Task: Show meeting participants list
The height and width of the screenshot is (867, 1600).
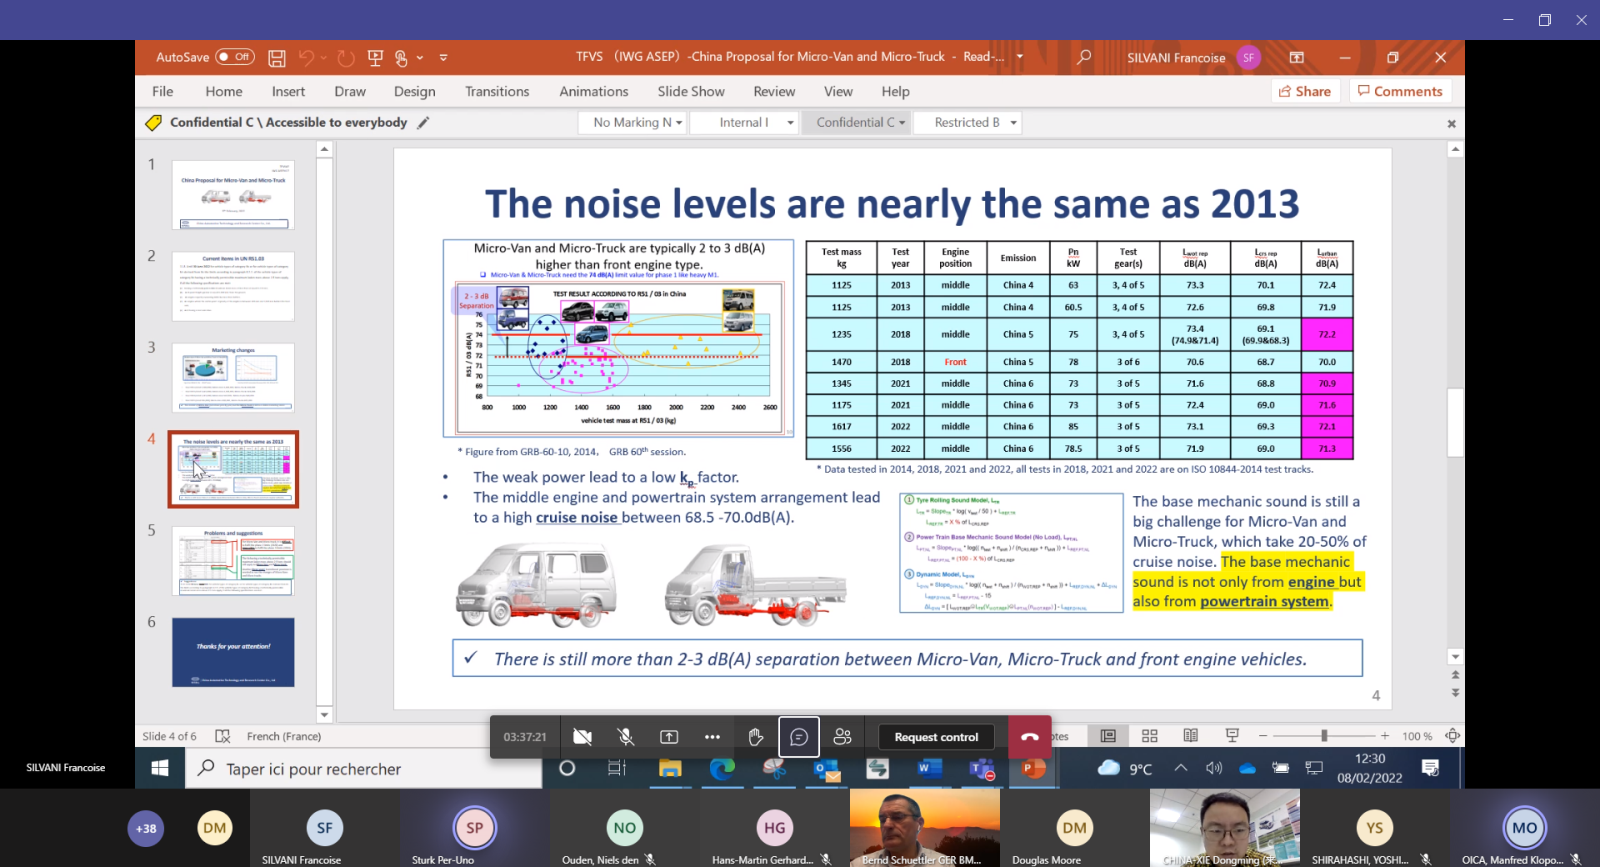Action: tap(843, 737)
